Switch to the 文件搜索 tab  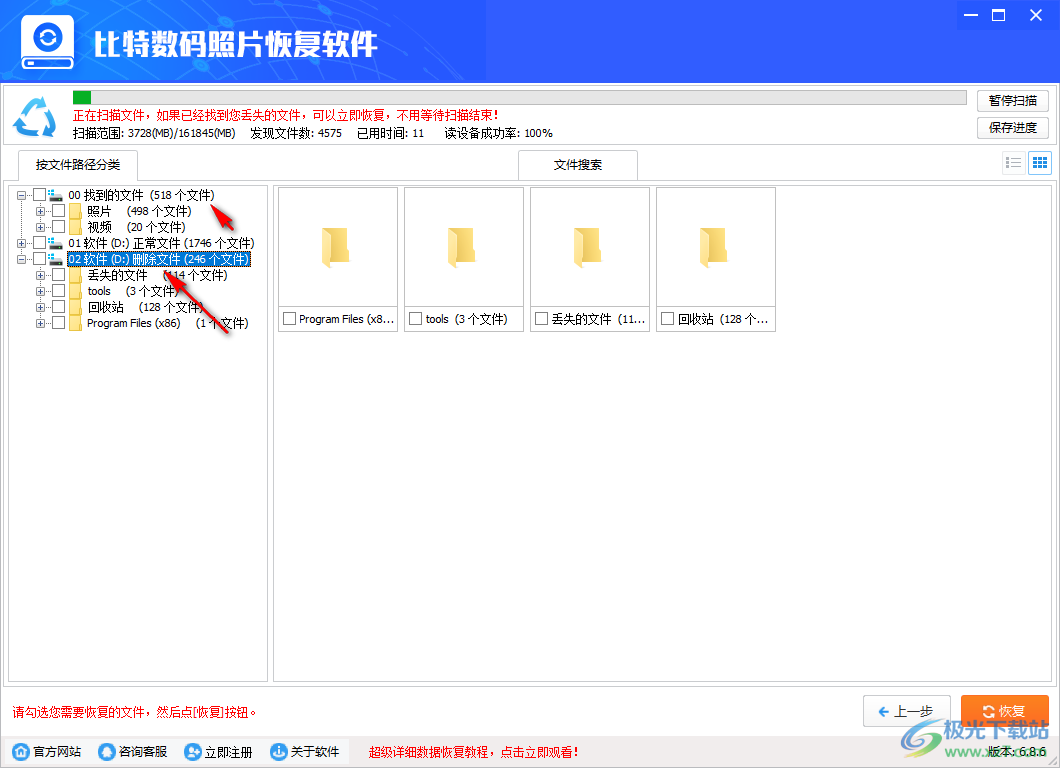click(x=577, y=165)
